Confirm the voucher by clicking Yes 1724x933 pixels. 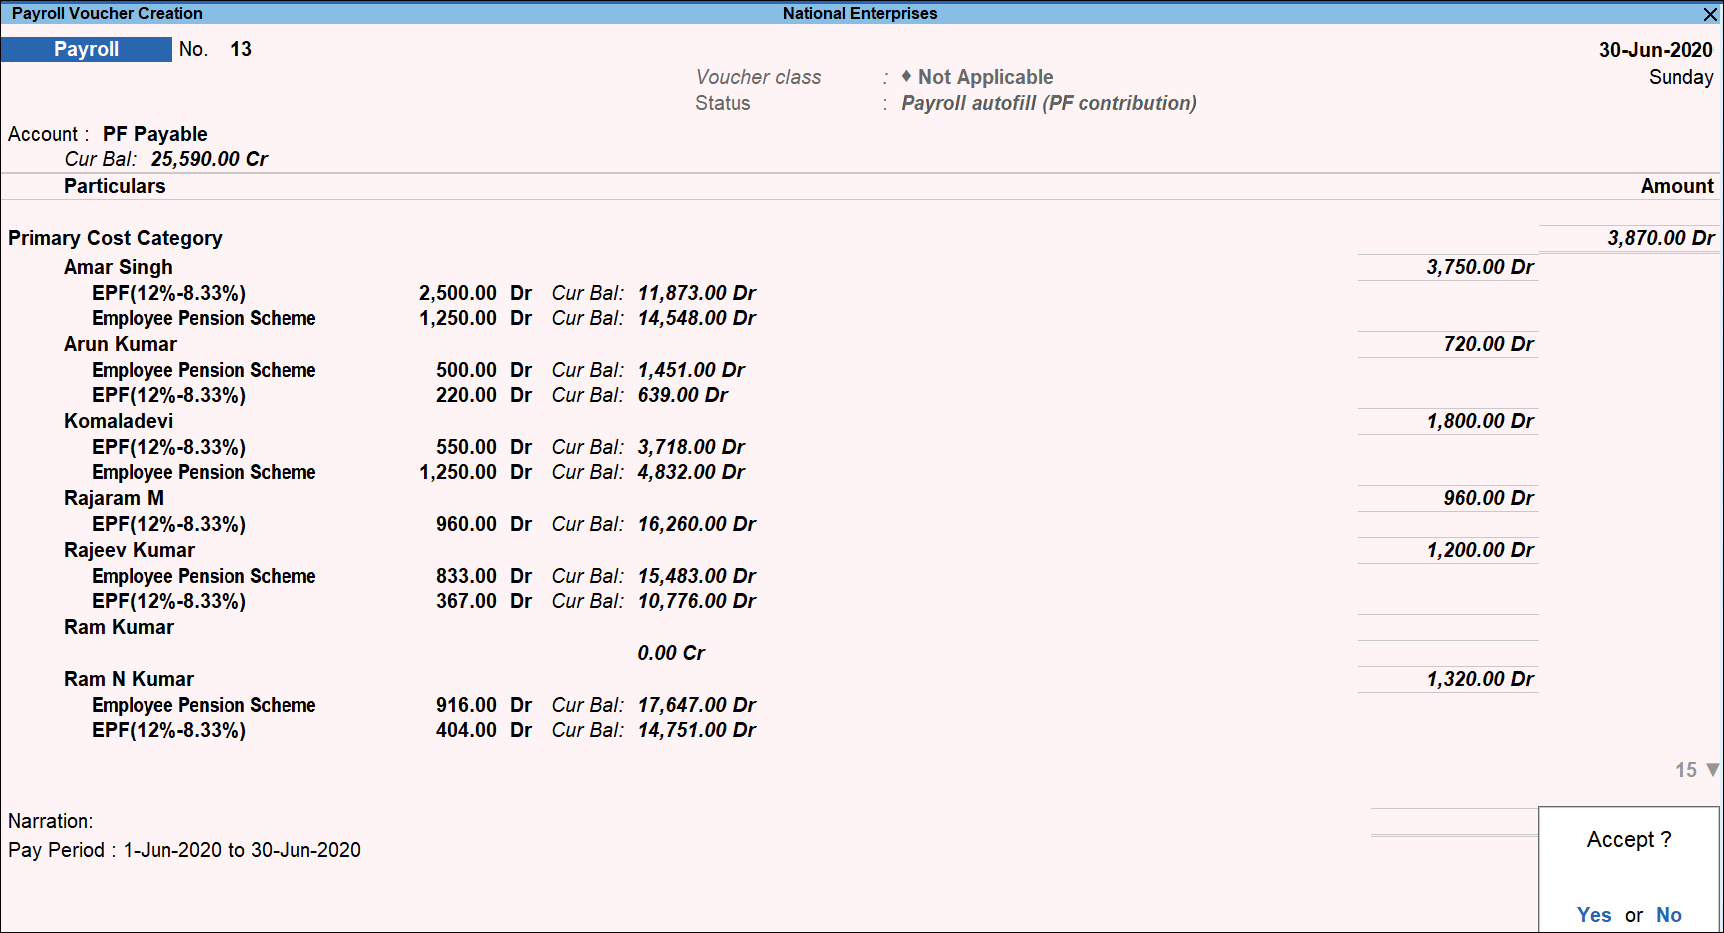[1593, 914]
